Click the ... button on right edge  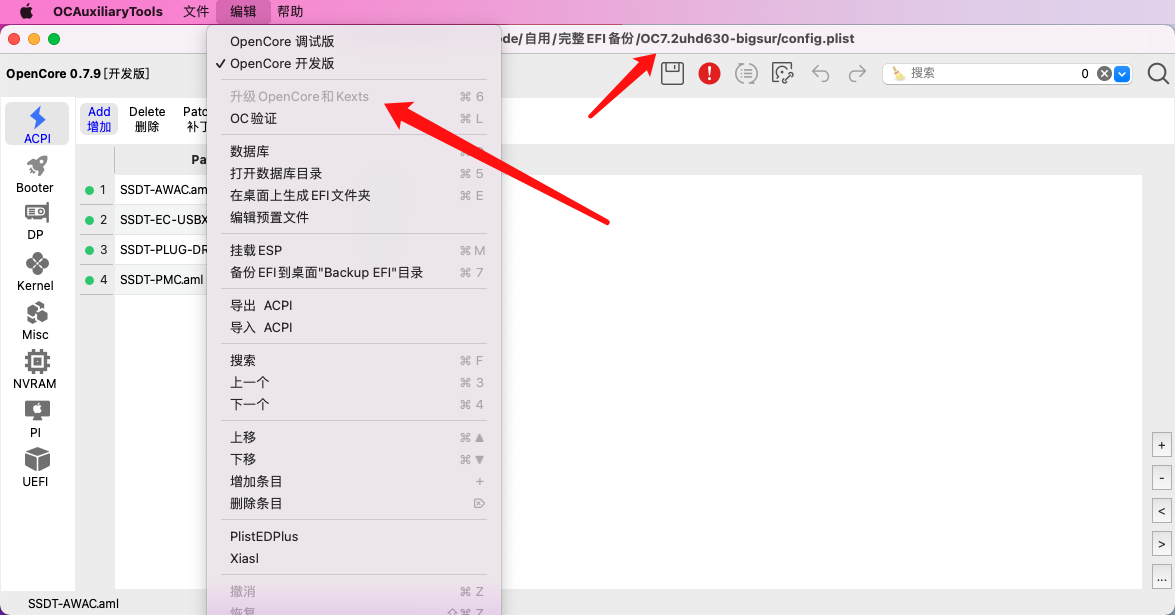point(1162,578)
